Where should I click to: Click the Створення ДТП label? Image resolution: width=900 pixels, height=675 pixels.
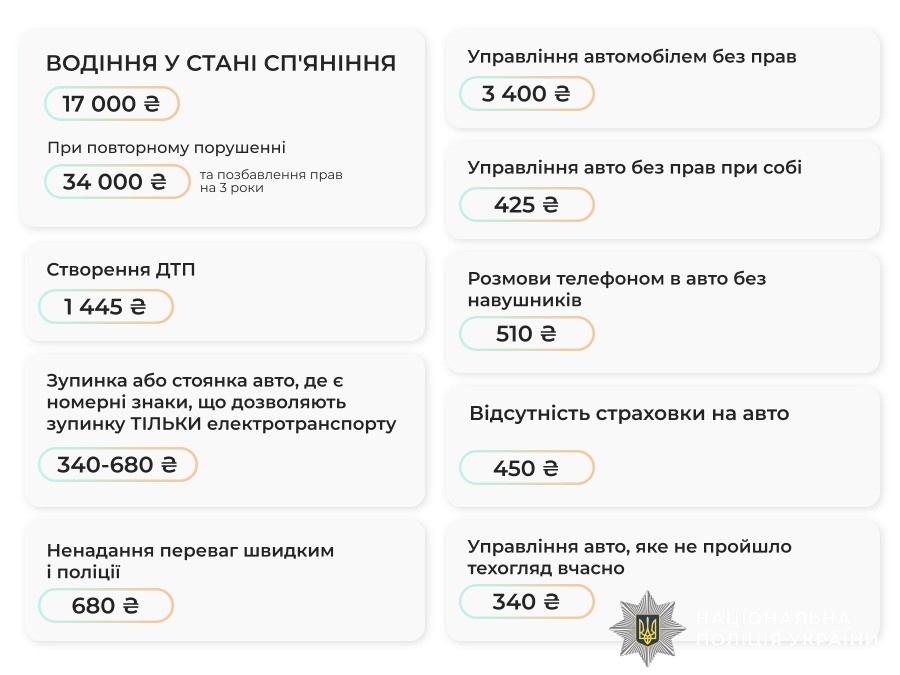click(115, 270)
